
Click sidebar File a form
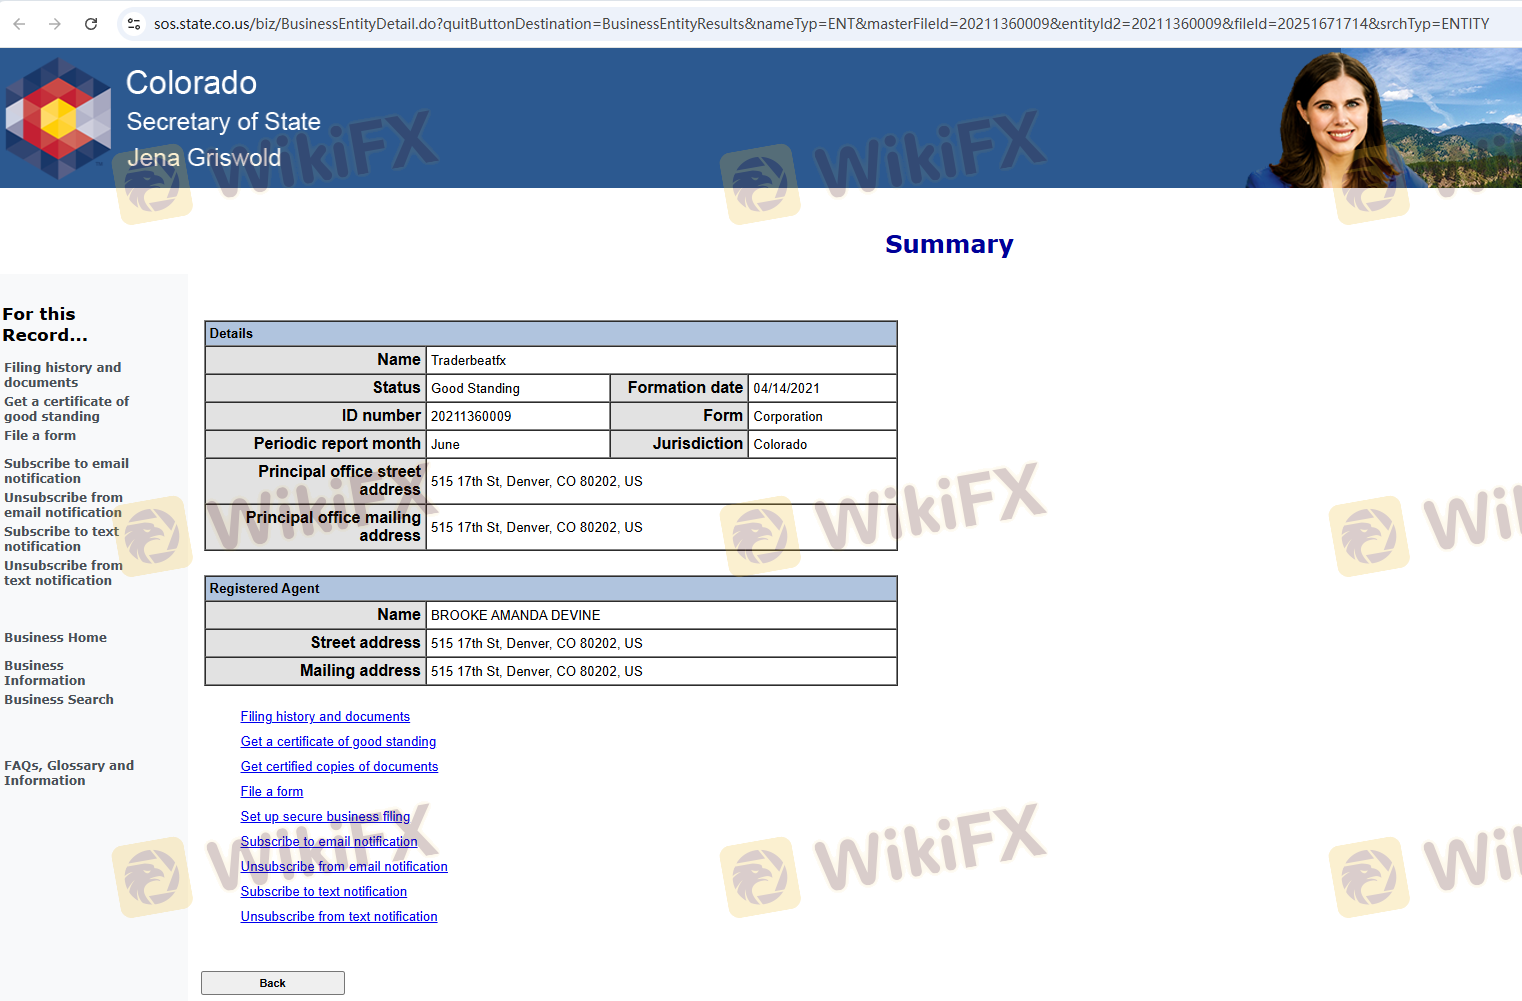click(x=40, y=436)
